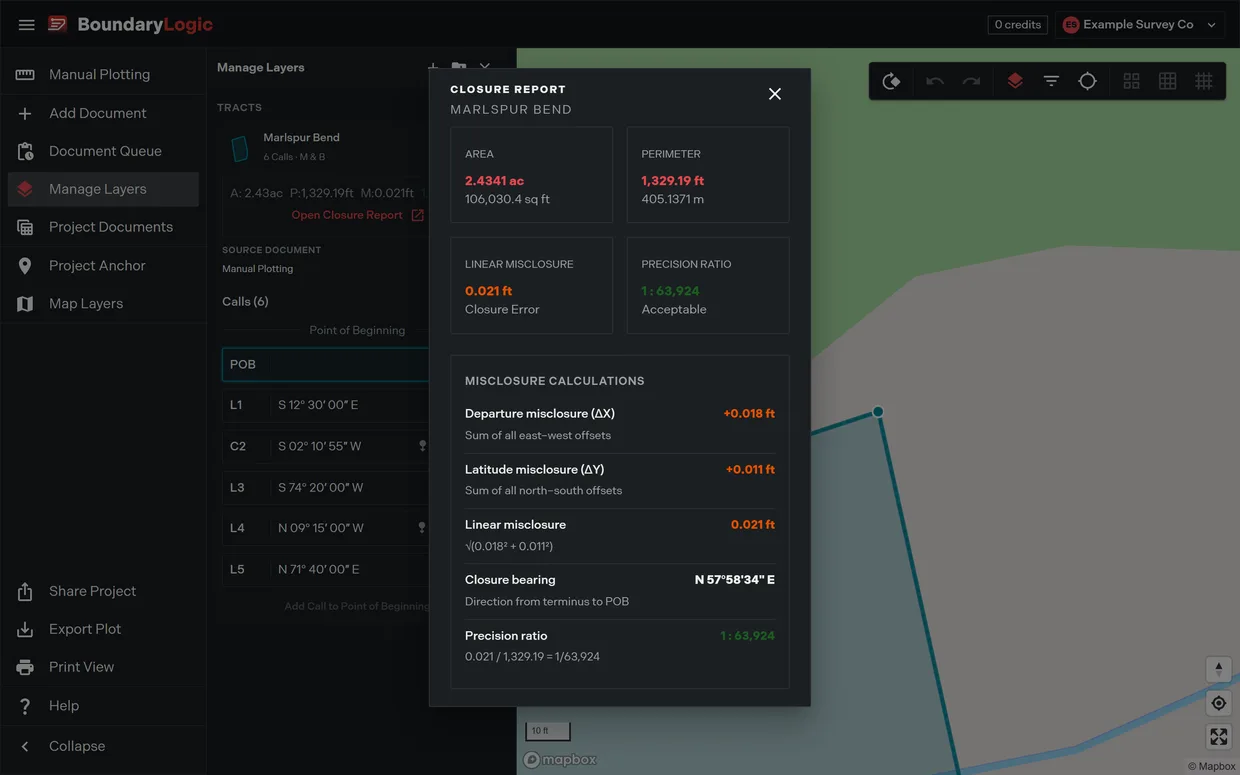1240x775 pixels.
Task: Click the Map Layers map icon
Action: (x=25, y=303)
